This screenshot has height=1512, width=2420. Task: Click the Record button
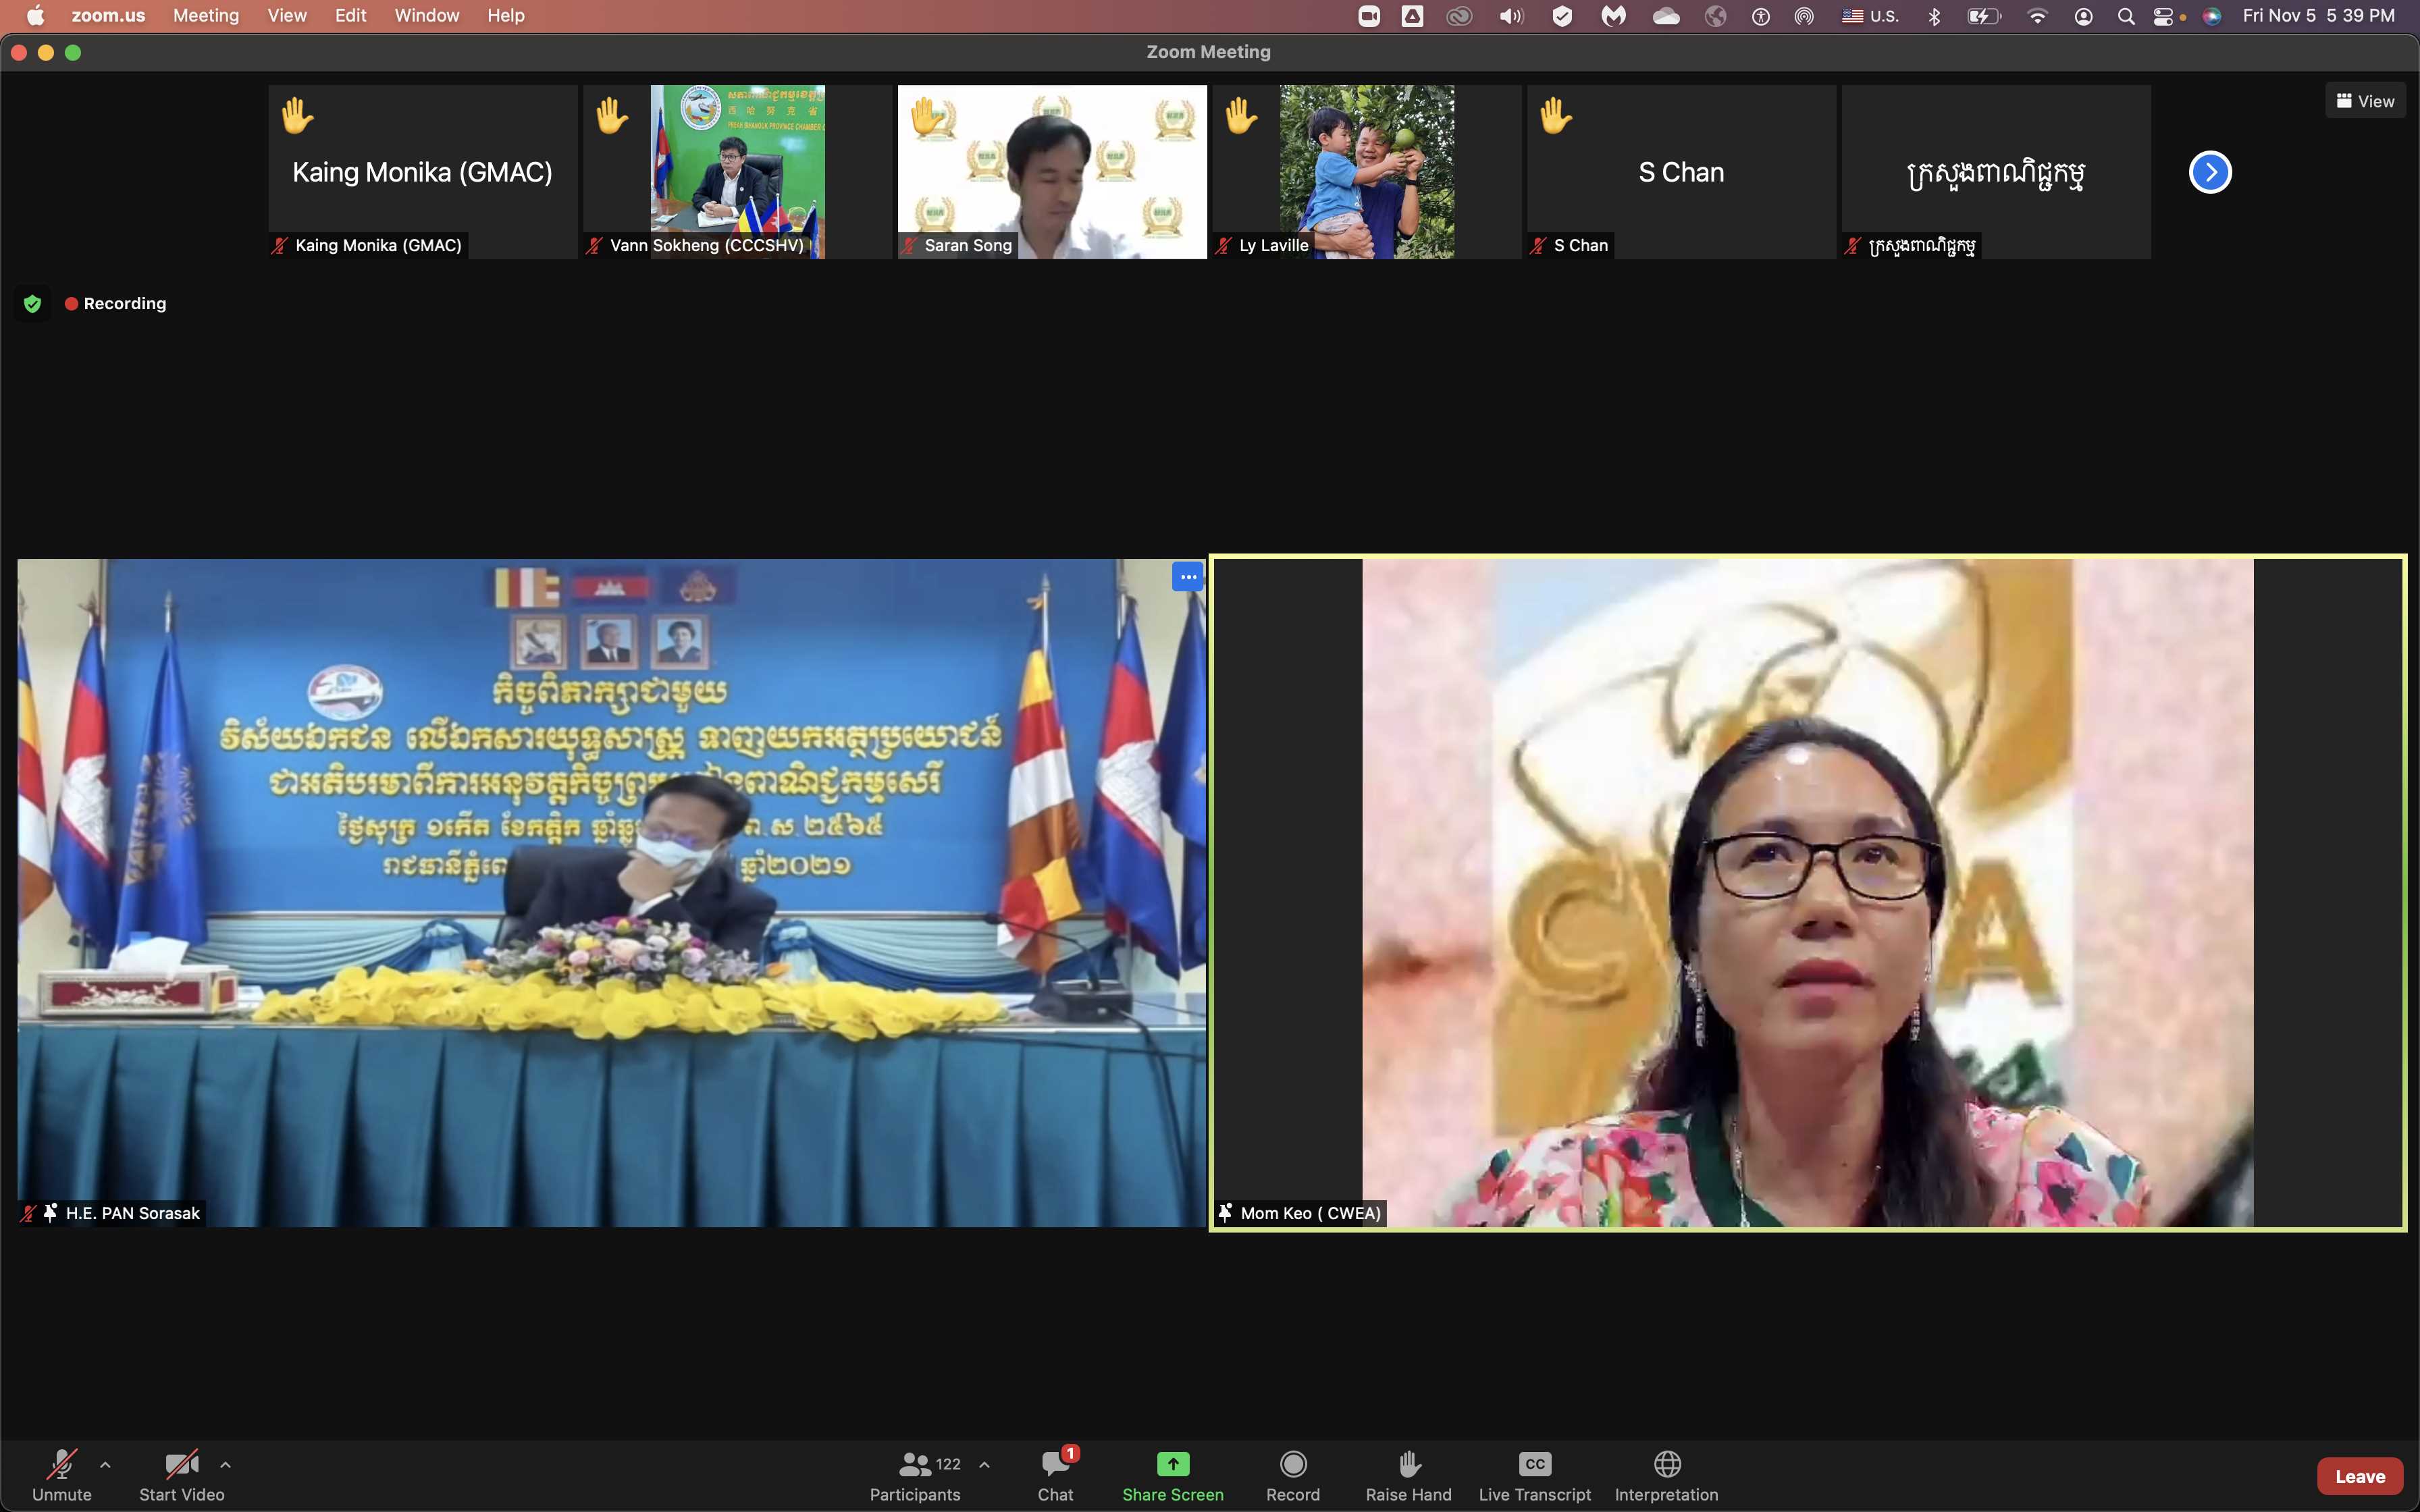pyautogui.click(x=1292, y=1475)
